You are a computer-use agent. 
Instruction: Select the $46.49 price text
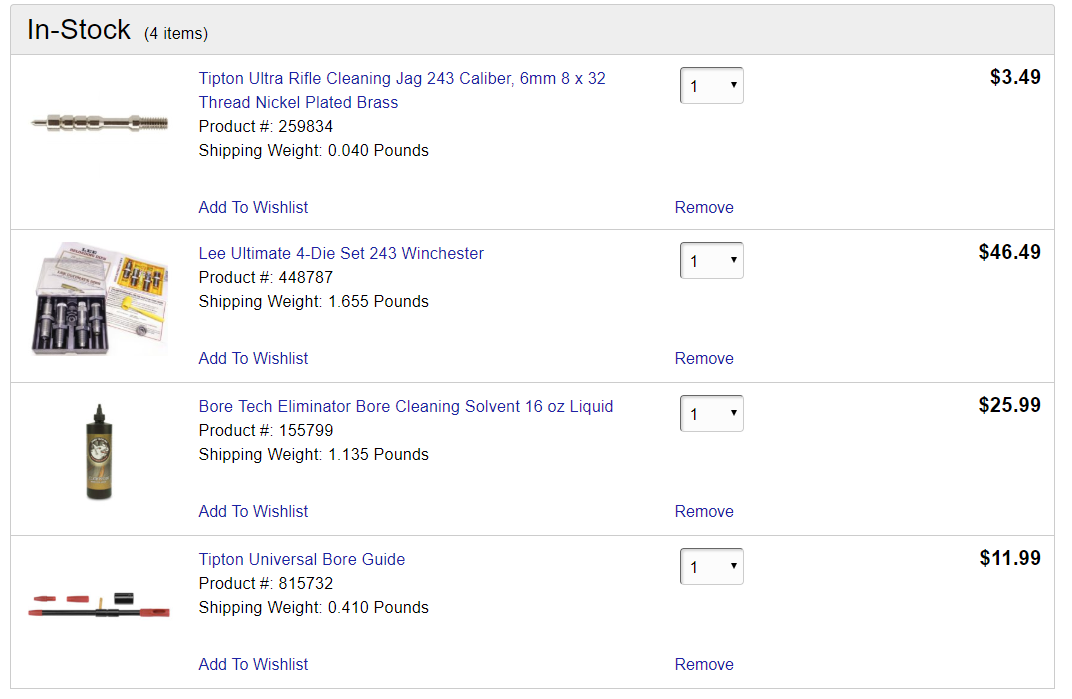1010,252
